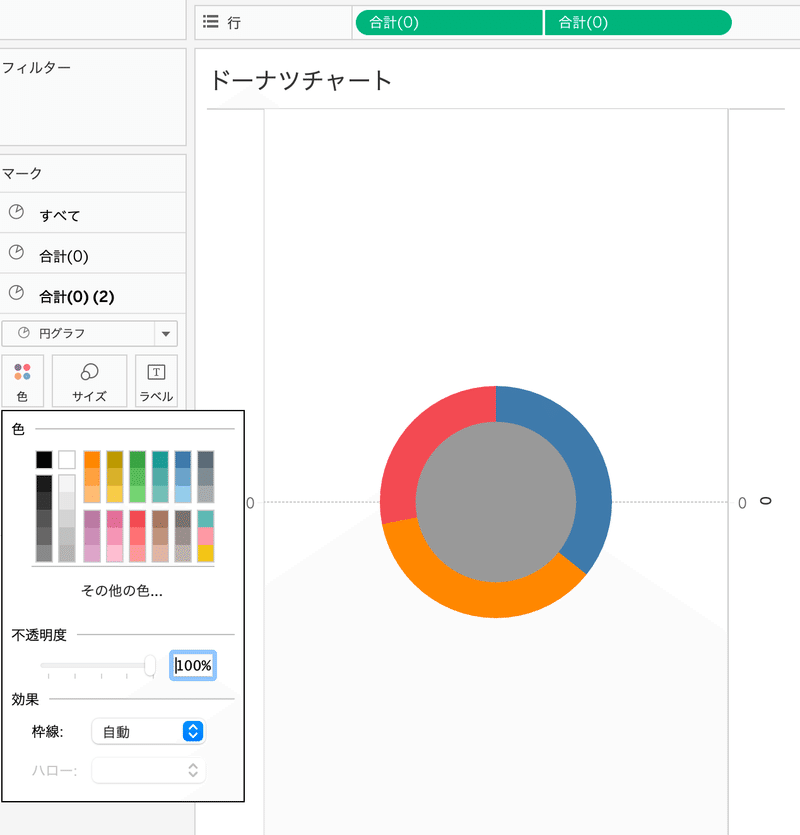
Task: Click the 行 rows shelf icon
Action: 210,22
